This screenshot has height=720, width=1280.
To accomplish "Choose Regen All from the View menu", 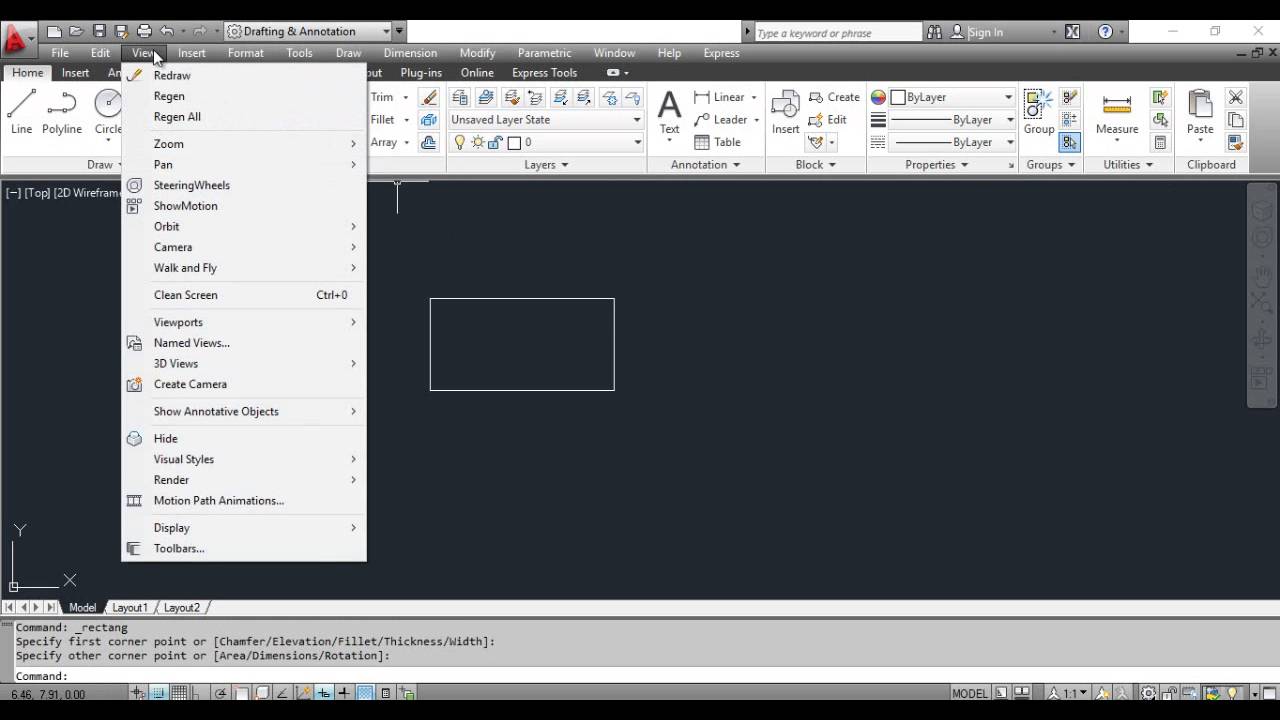I will 244,117.
